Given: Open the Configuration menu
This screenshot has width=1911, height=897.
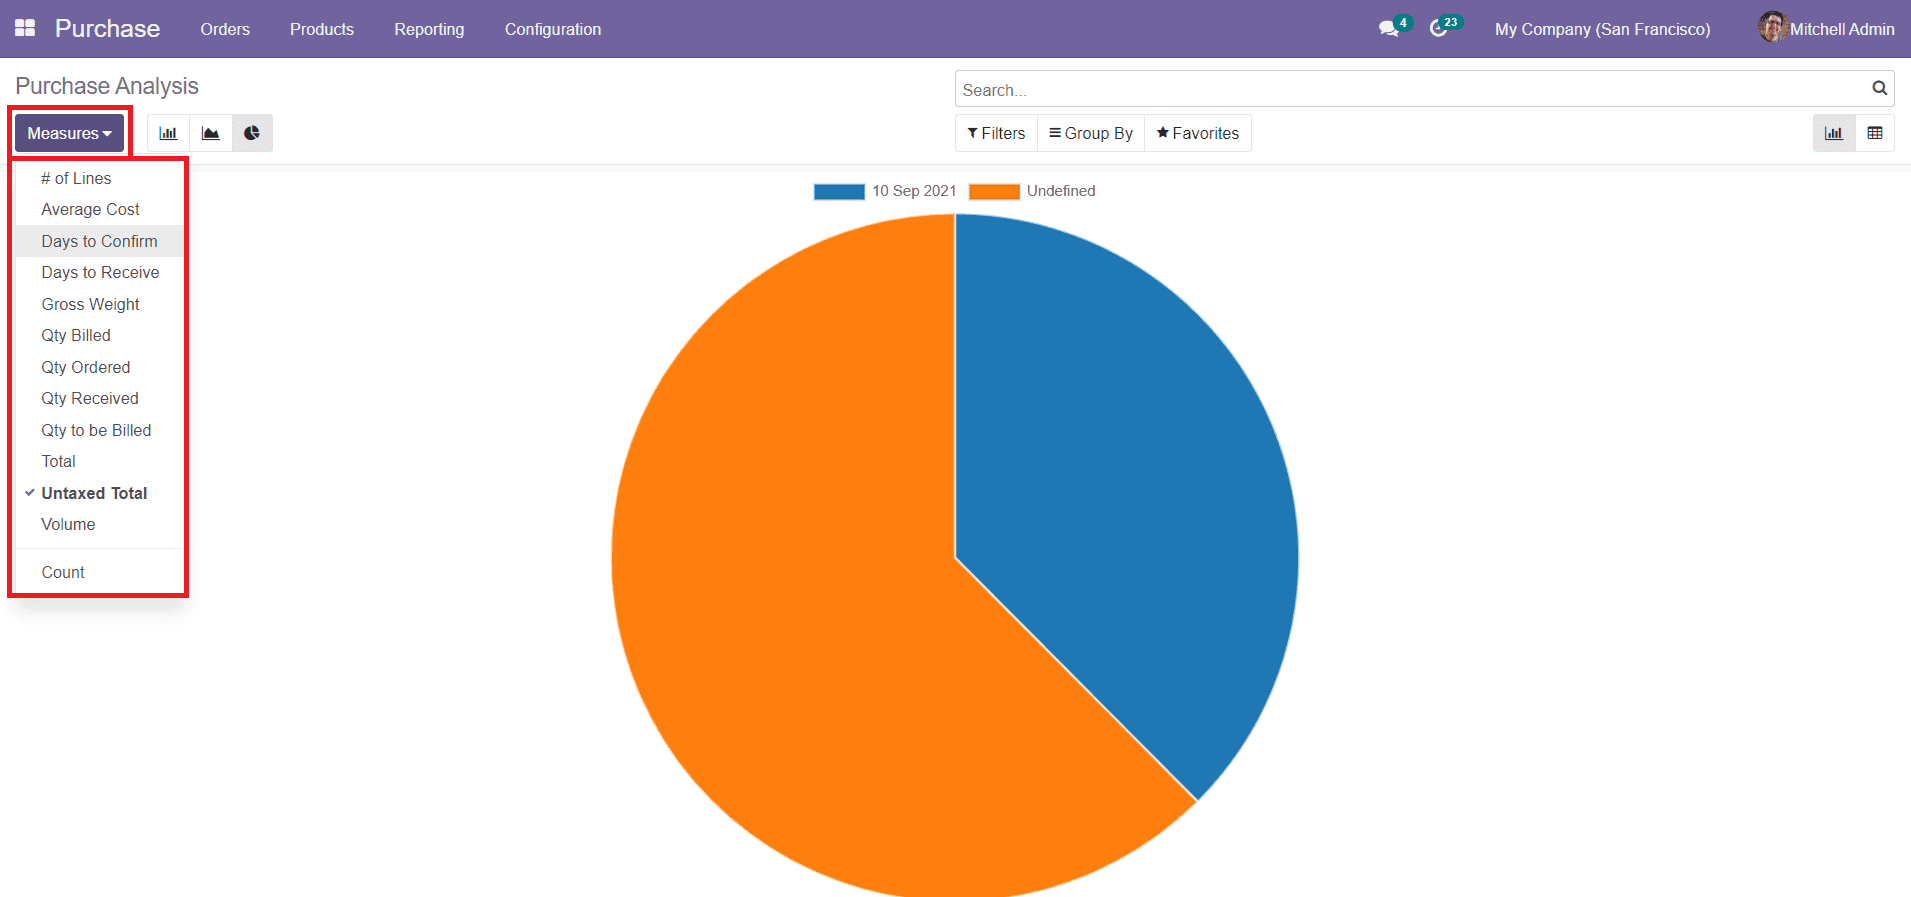Looking at the screenshot, I should click(552, 29).
